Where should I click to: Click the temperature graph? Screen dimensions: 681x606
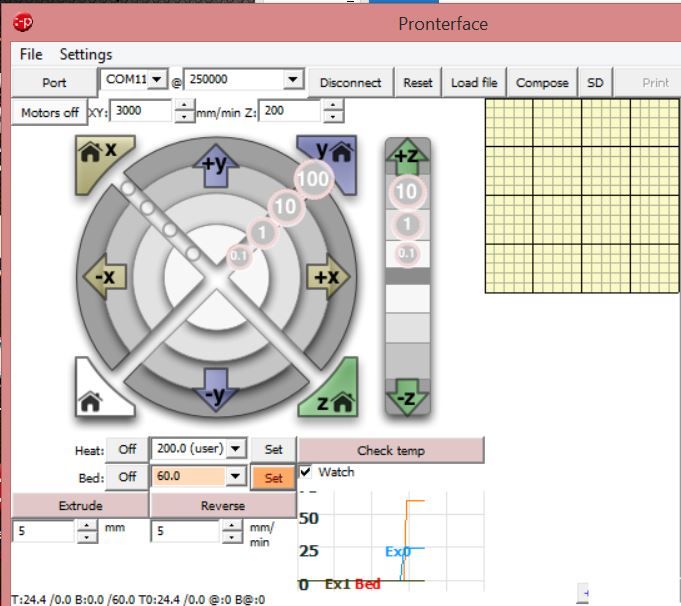point(391,542)
